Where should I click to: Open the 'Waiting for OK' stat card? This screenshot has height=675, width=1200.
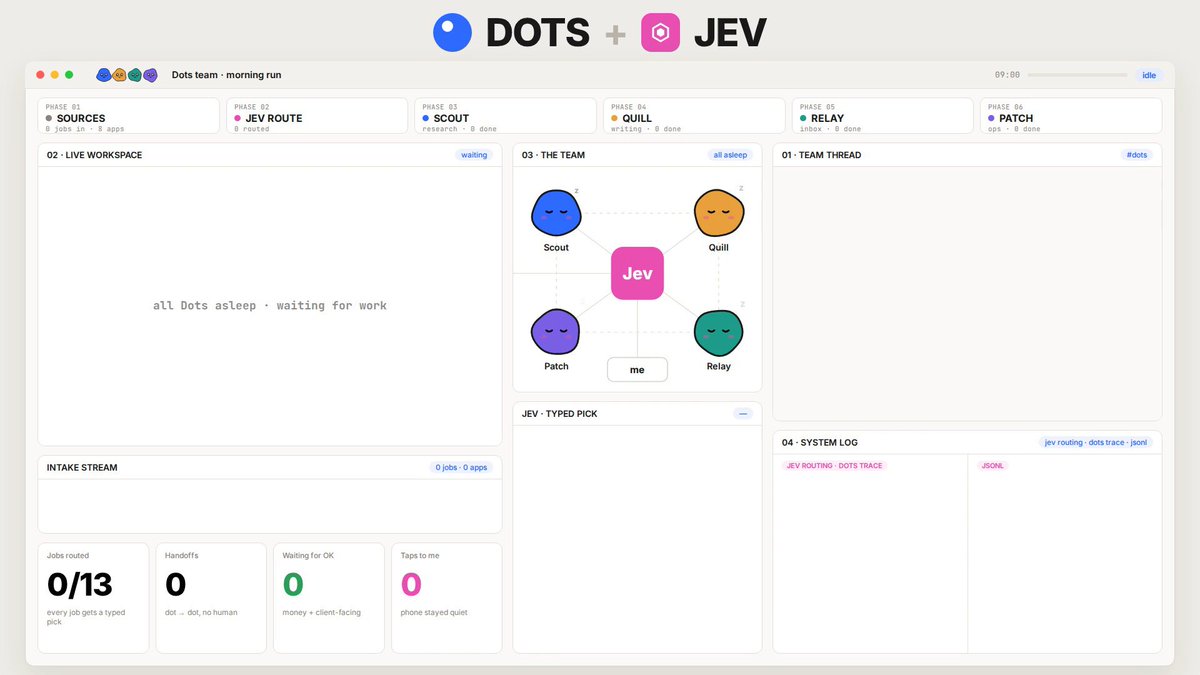point(329,598)
